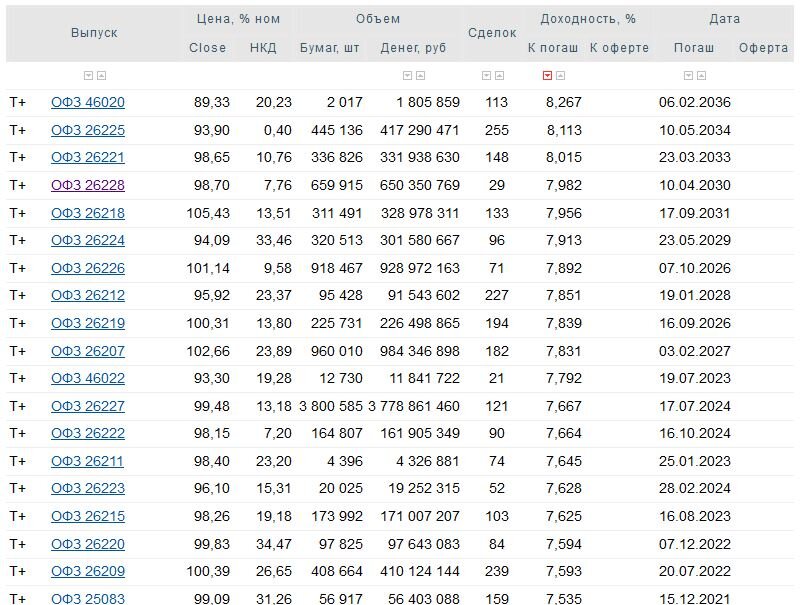Open the ОФЗ 46022 bond link
Image resolution: width=800 pixels, height=605 pixels.
click(88, 379)
